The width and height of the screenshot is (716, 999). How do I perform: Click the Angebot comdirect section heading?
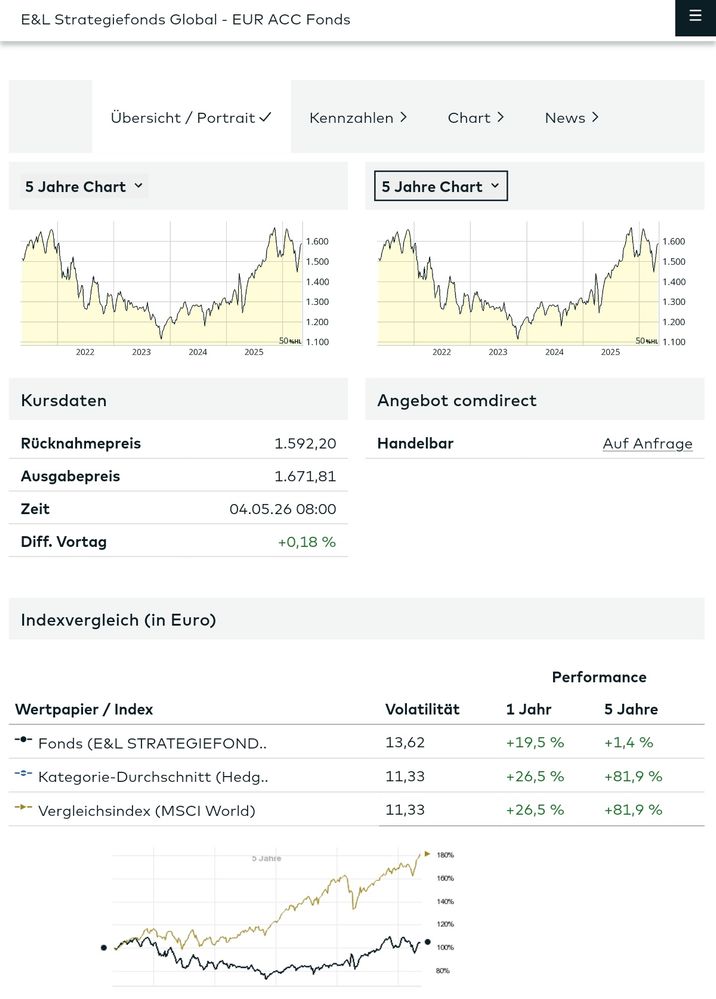click(x=457, y=400)
